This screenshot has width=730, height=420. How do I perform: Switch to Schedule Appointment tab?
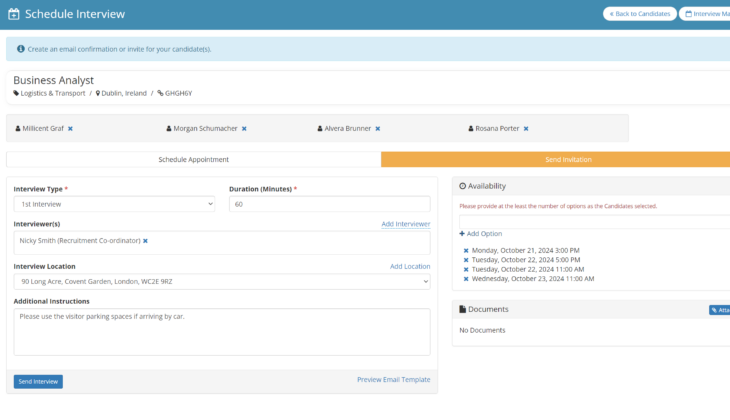pos(194,160)
